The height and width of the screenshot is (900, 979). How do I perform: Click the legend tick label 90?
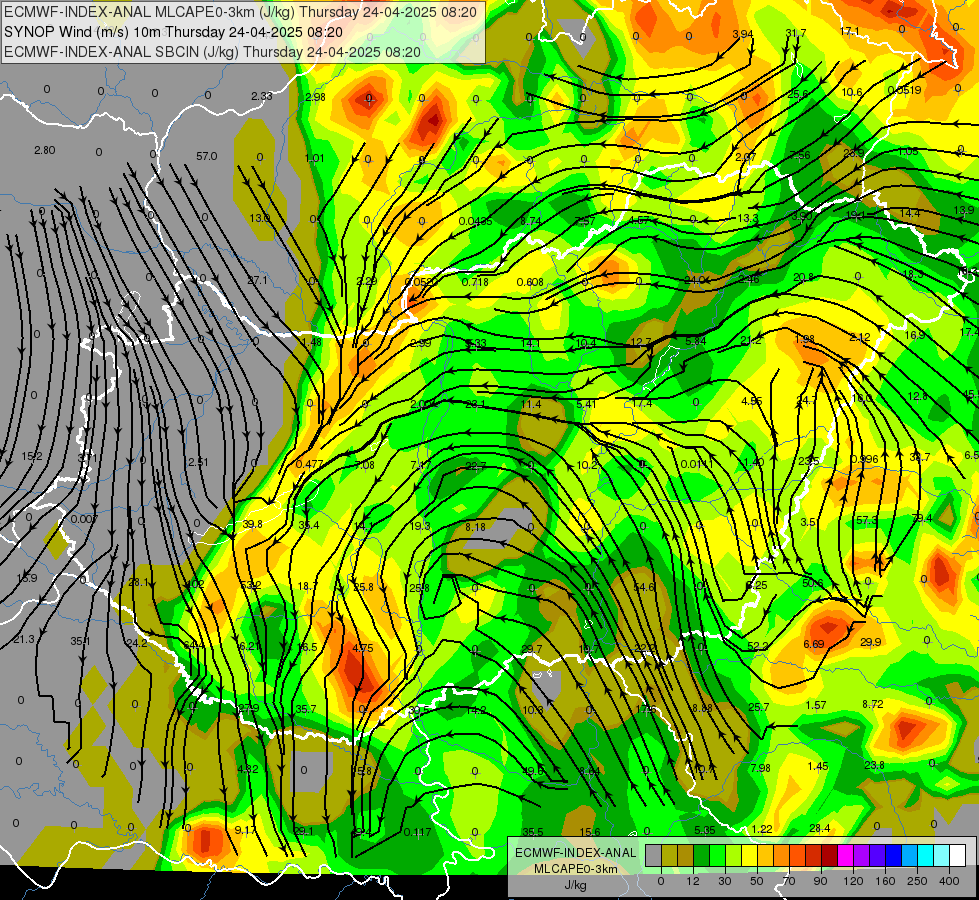[x=820, y=881]
